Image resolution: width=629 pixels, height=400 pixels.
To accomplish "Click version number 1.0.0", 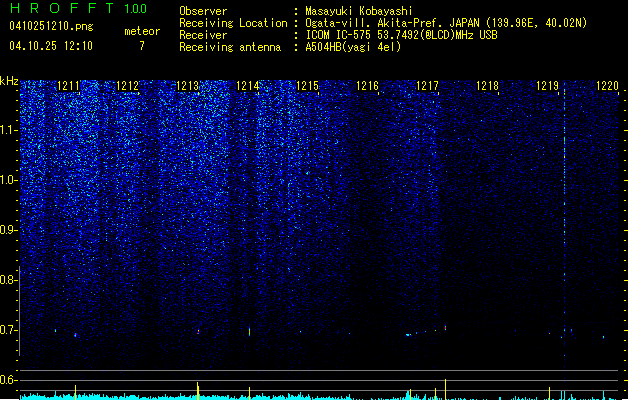I will point(135,8).
